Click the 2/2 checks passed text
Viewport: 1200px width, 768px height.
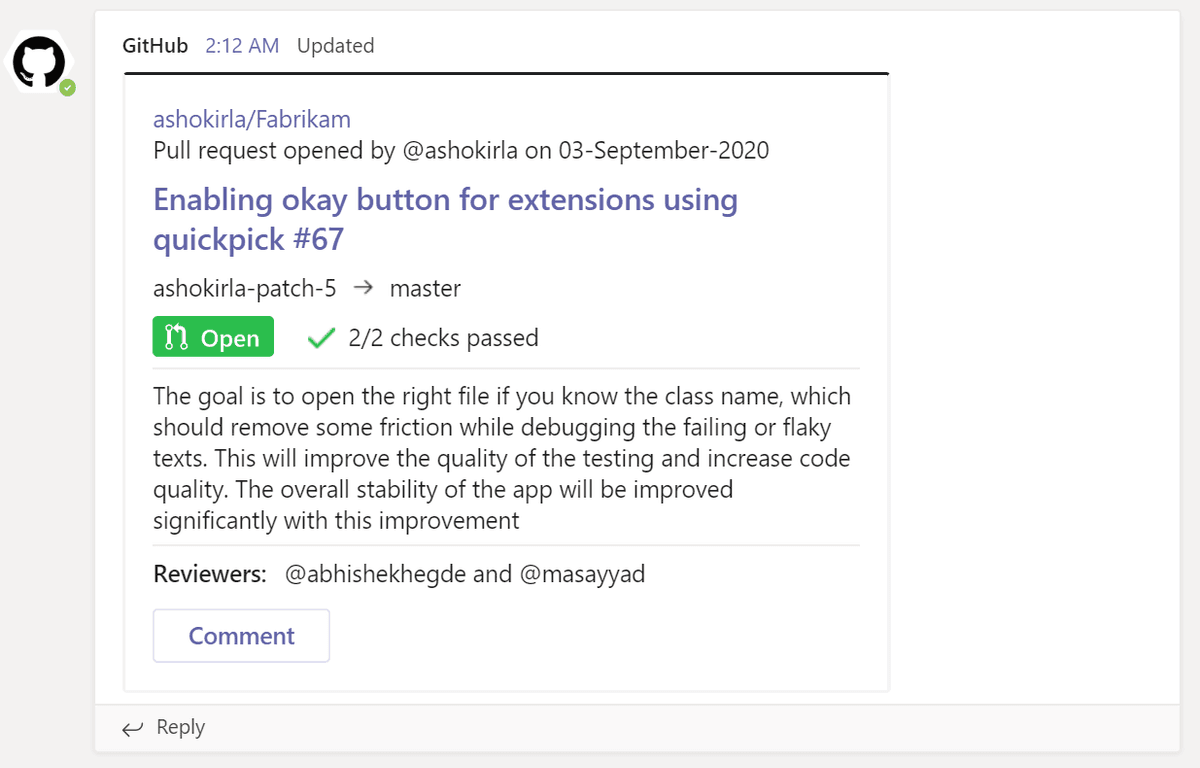[444, 338]
